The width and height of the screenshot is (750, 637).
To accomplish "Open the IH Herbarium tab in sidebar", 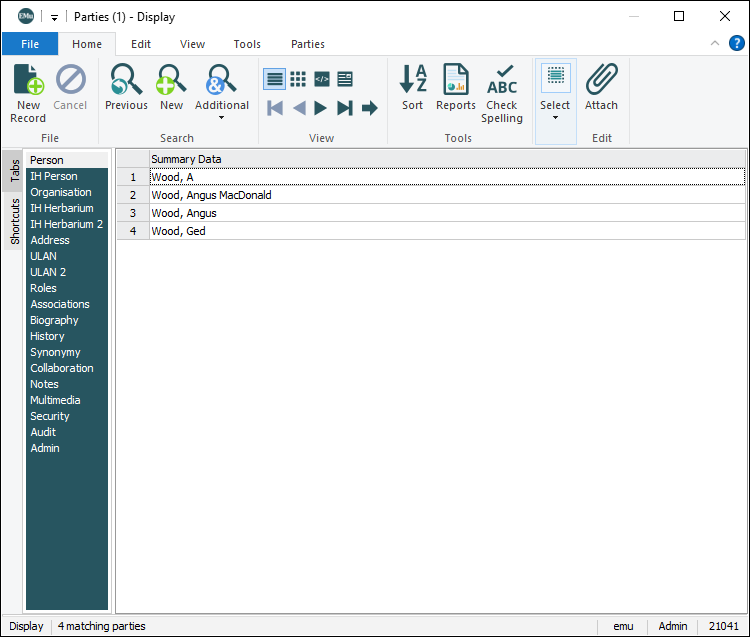I will 60,208.
